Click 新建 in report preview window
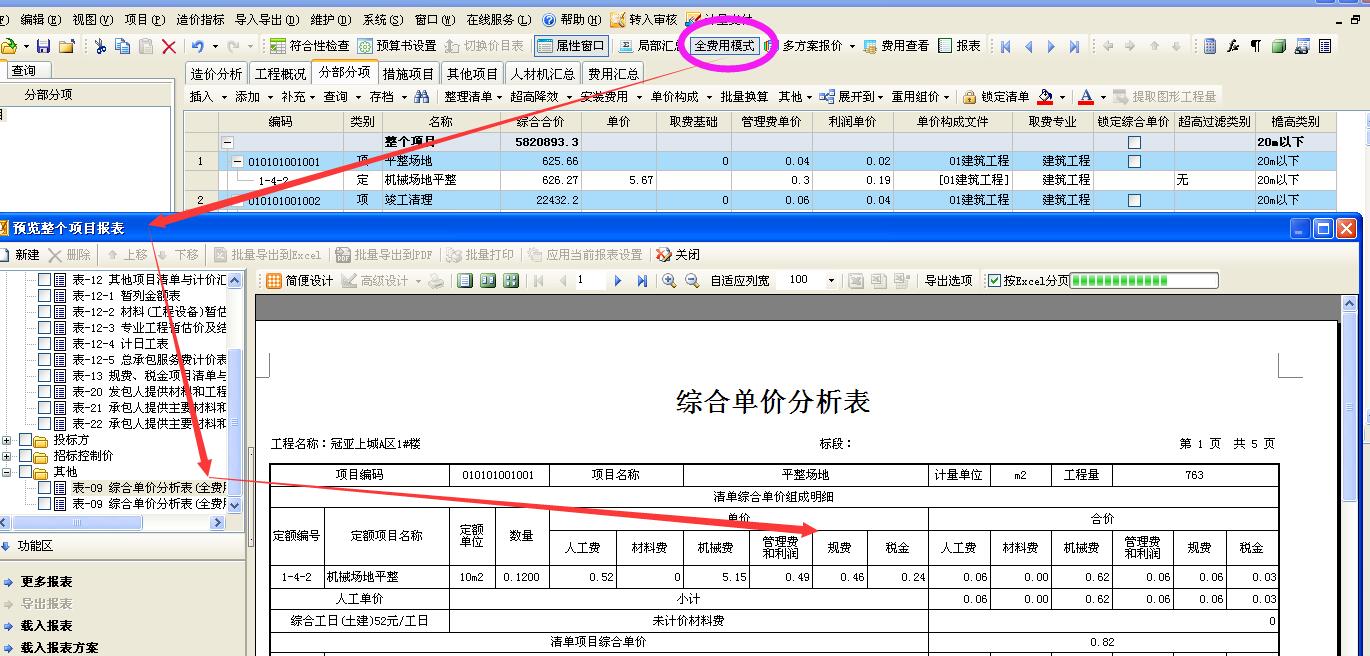Screen dimensions: 1370x656 (20, 255)
